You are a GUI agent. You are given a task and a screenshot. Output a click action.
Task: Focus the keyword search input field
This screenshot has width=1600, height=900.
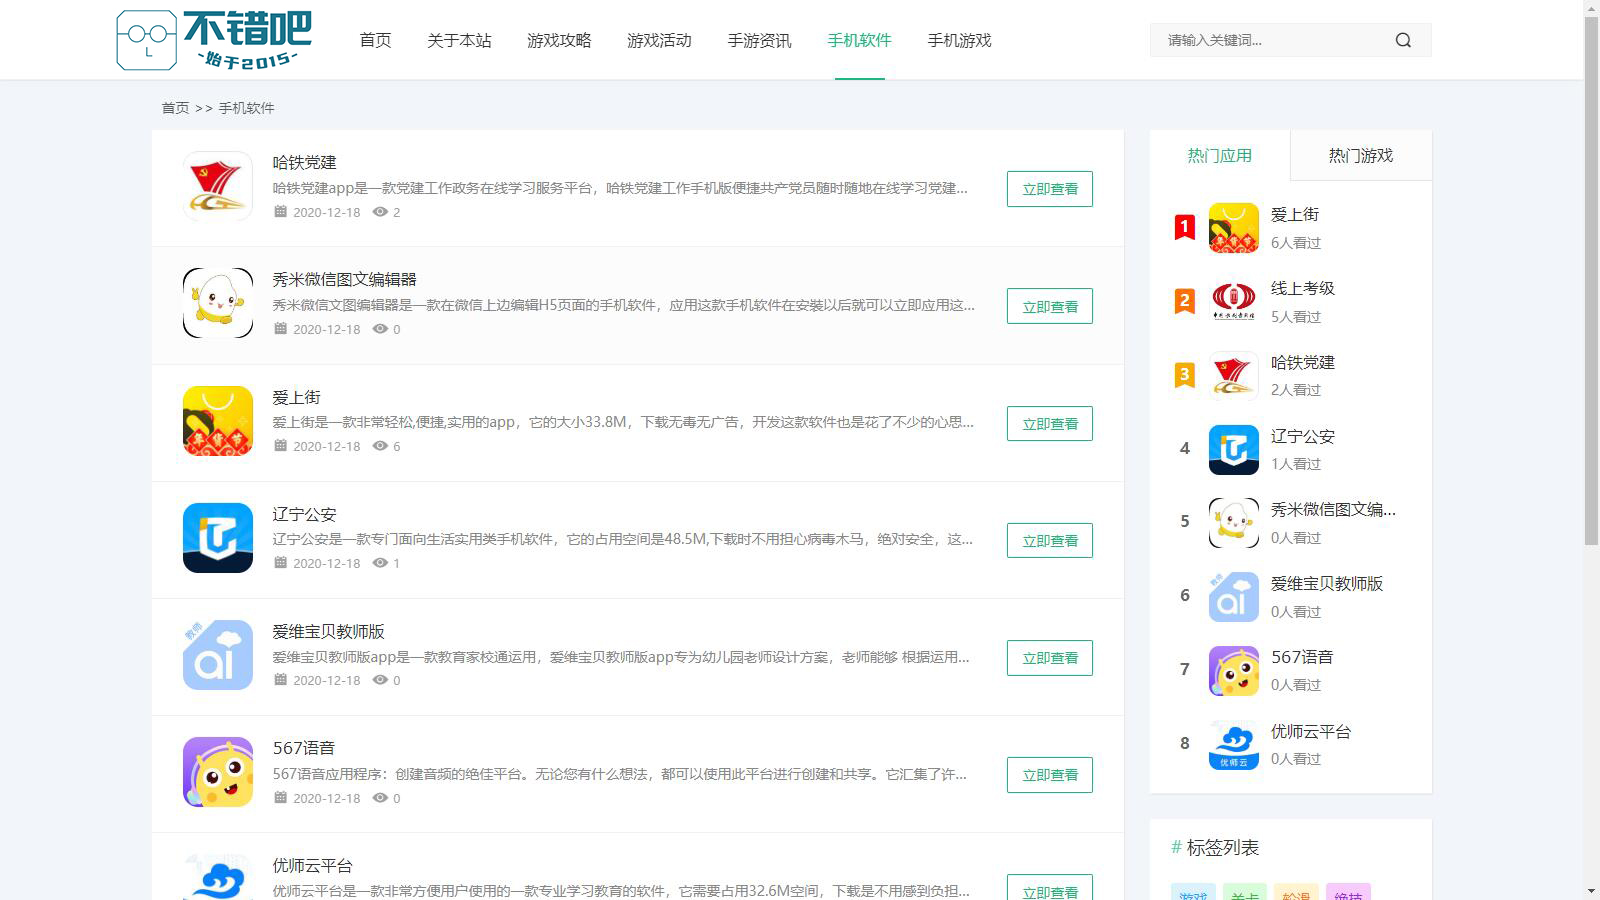click(x=1270, y=40)
